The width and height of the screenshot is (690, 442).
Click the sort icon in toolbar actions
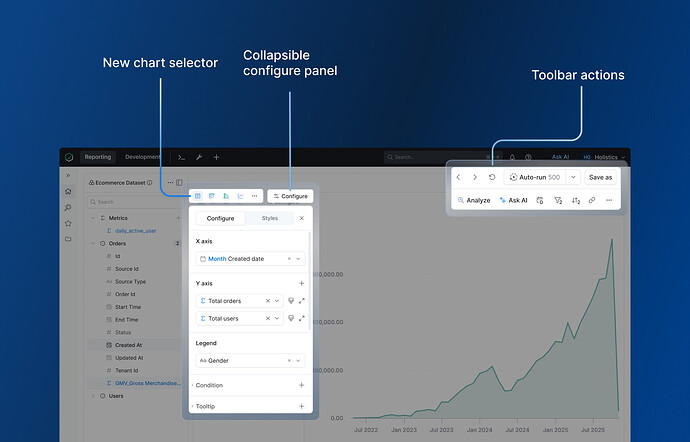(x=575, y=200)
